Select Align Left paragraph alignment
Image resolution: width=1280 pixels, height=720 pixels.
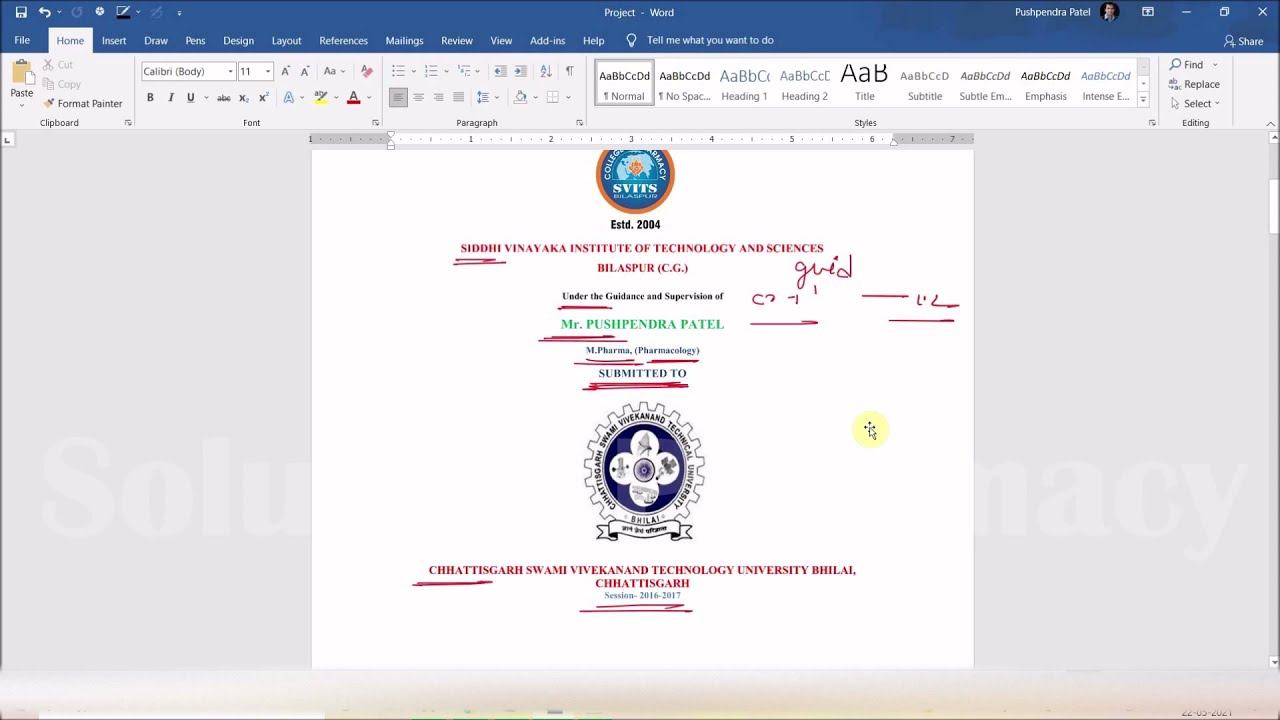click(x=398, y=97)
